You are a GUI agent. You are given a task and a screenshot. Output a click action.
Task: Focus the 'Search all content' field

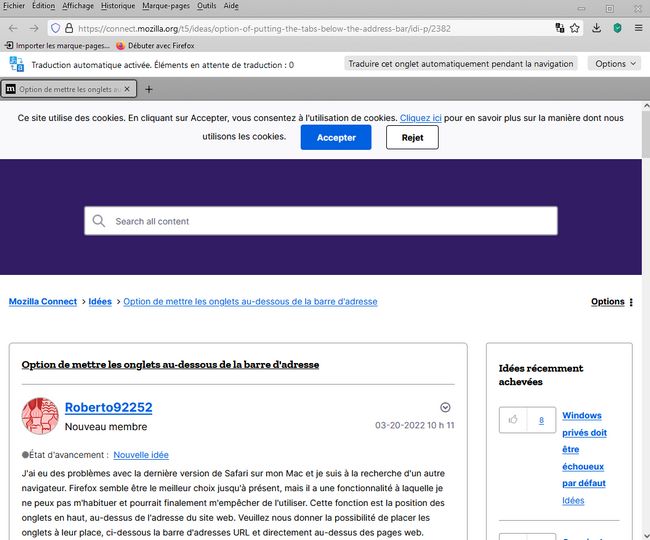tap(321, 221)
